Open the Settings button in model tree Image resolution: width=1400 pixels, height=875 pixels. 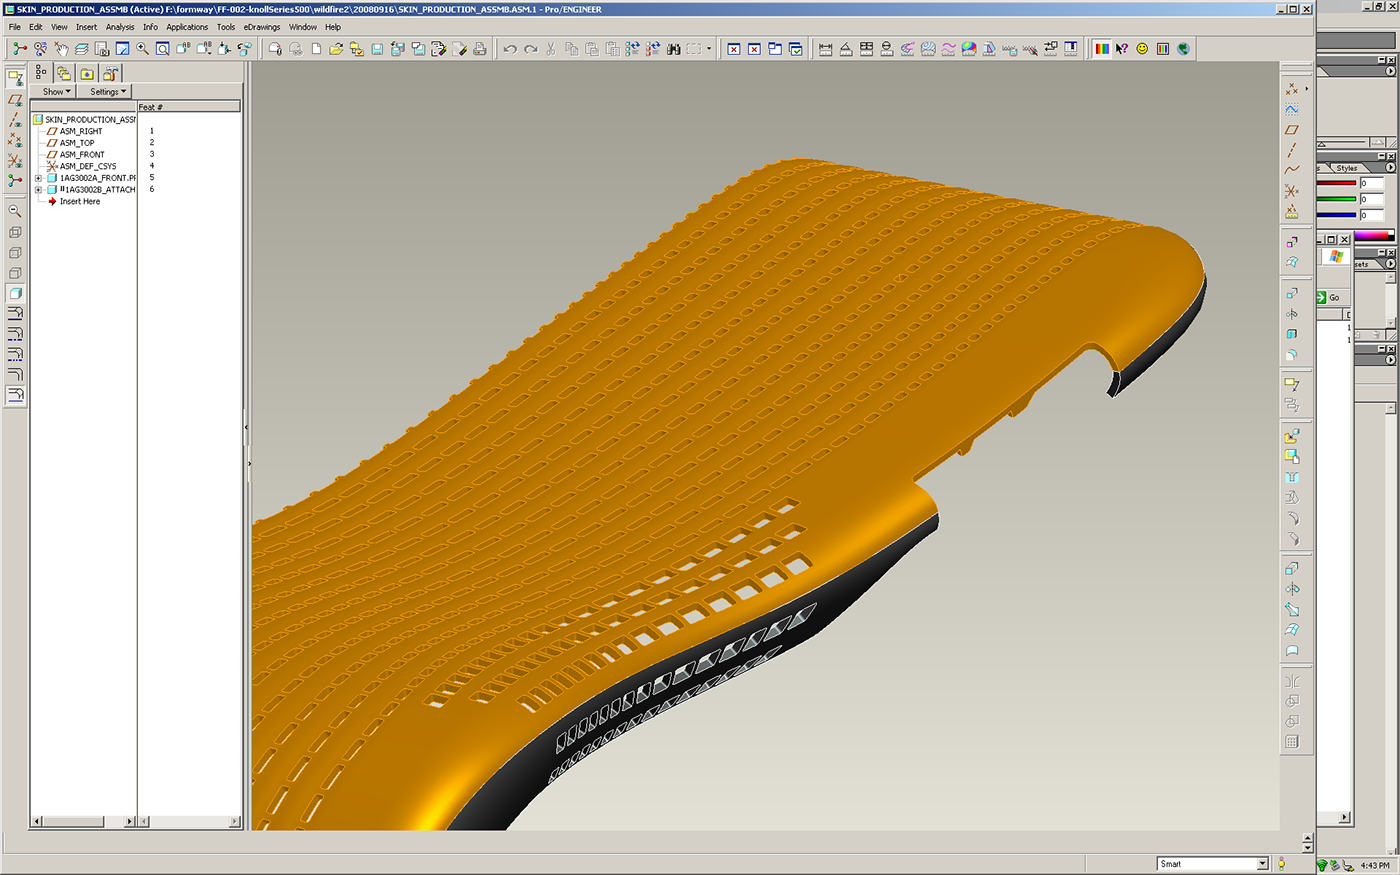(x=108, y=92)
